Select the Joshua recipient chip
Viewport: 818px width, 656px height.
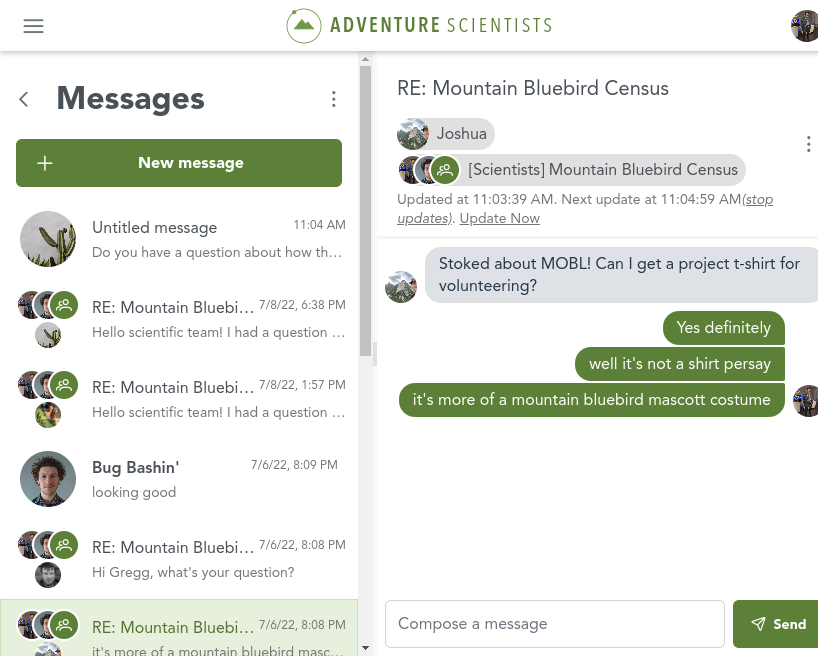pyautogui.click(x=446, y=134)
